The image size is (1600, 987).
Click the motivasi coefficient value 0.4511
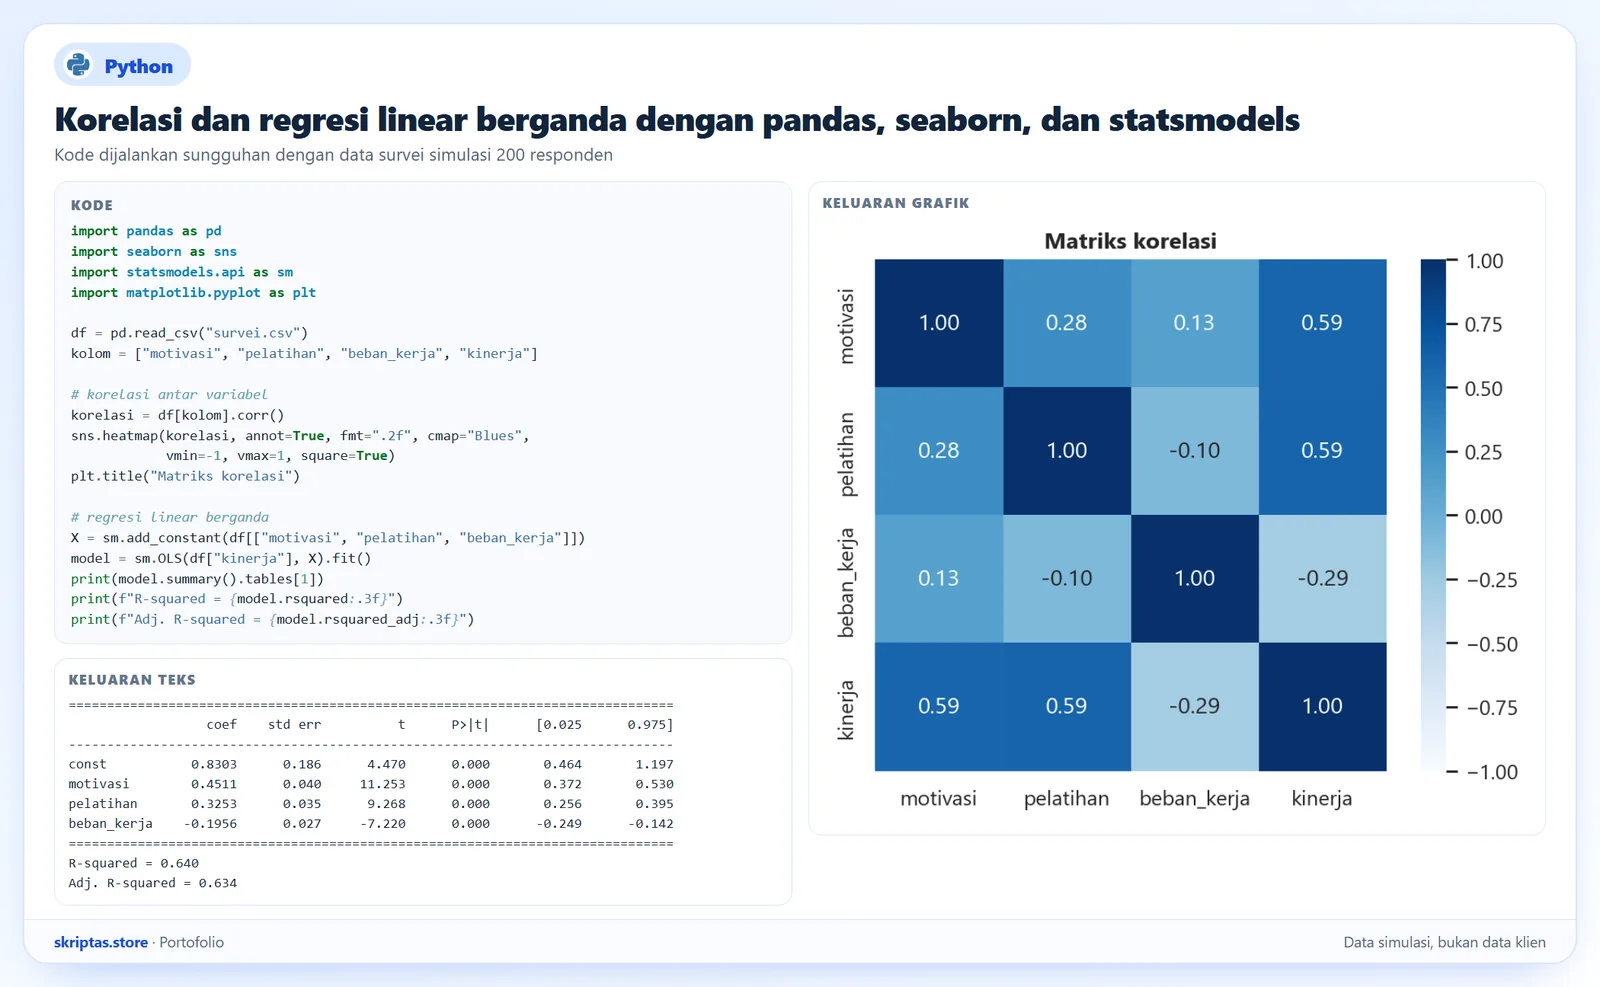(x=214, y=784)
